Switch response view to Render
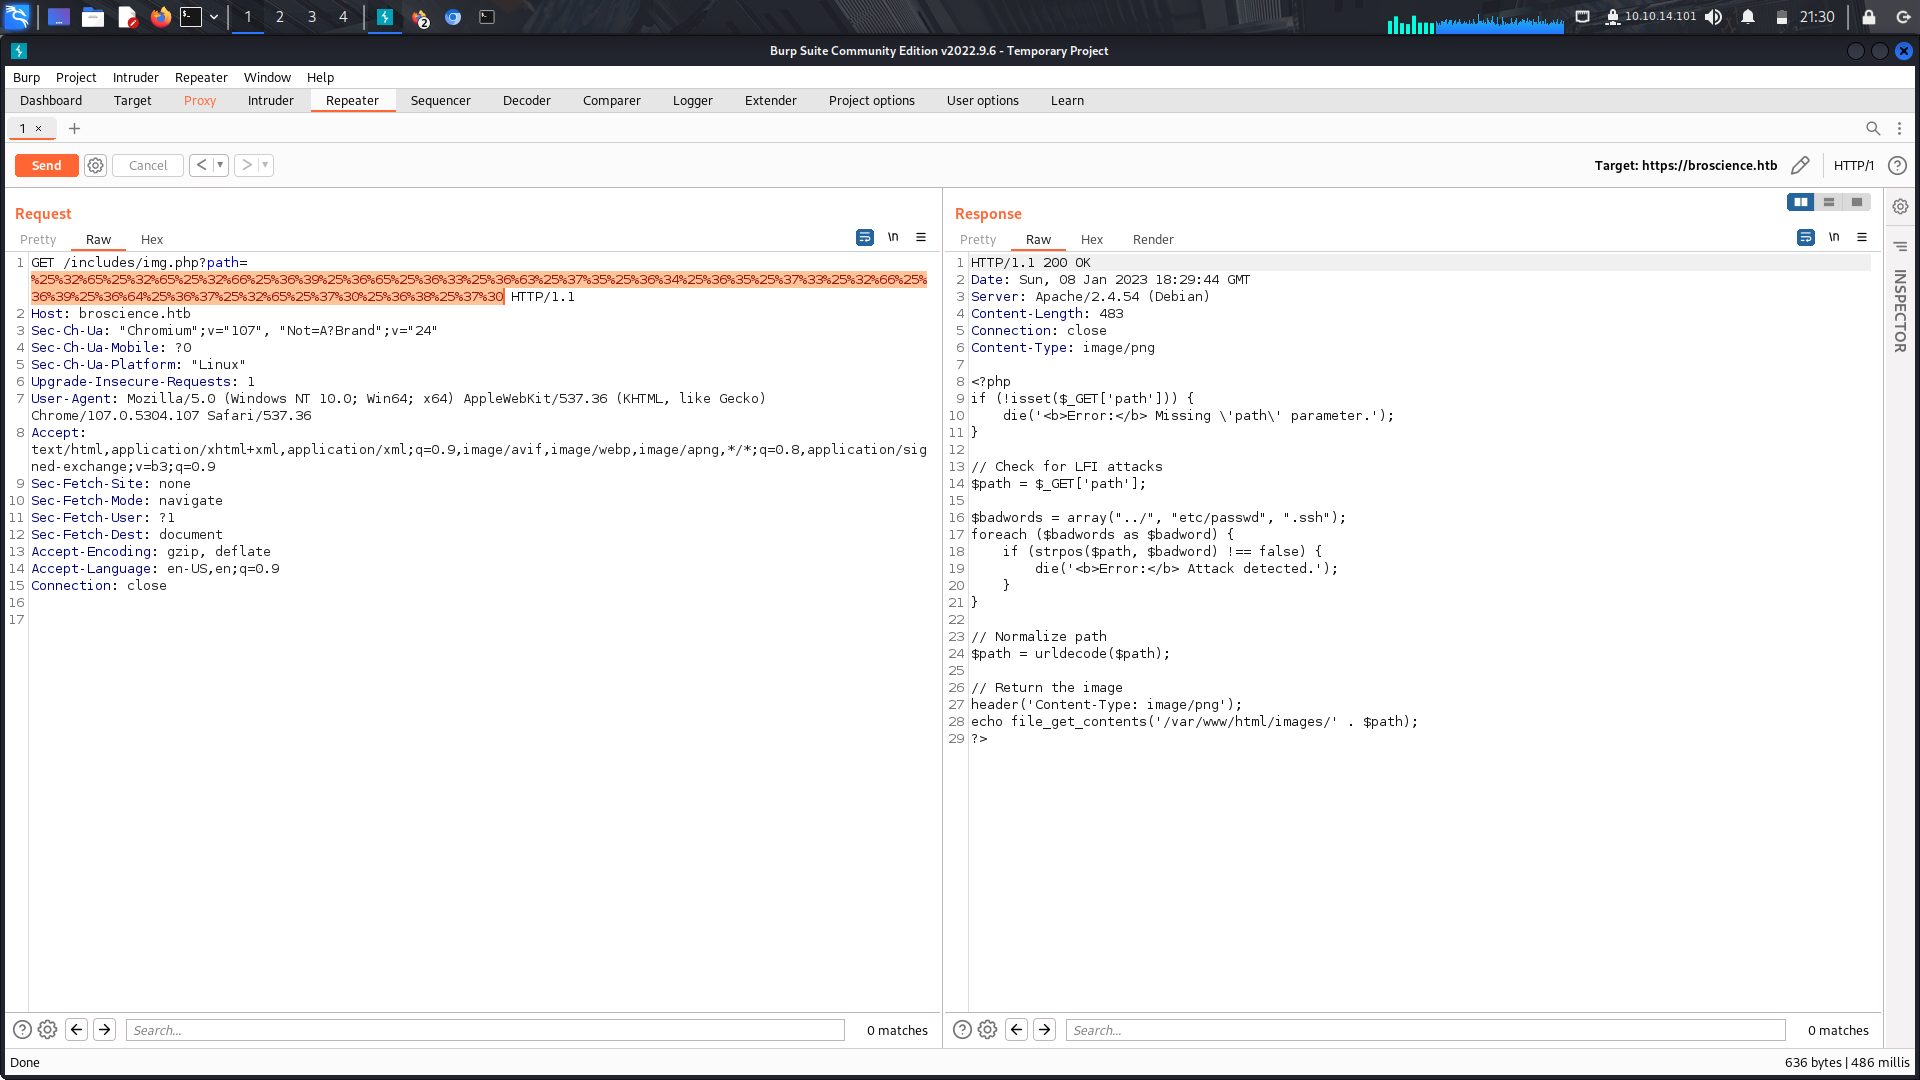This screenshot has width=1920, height=1080. [x=1153, y=239]
